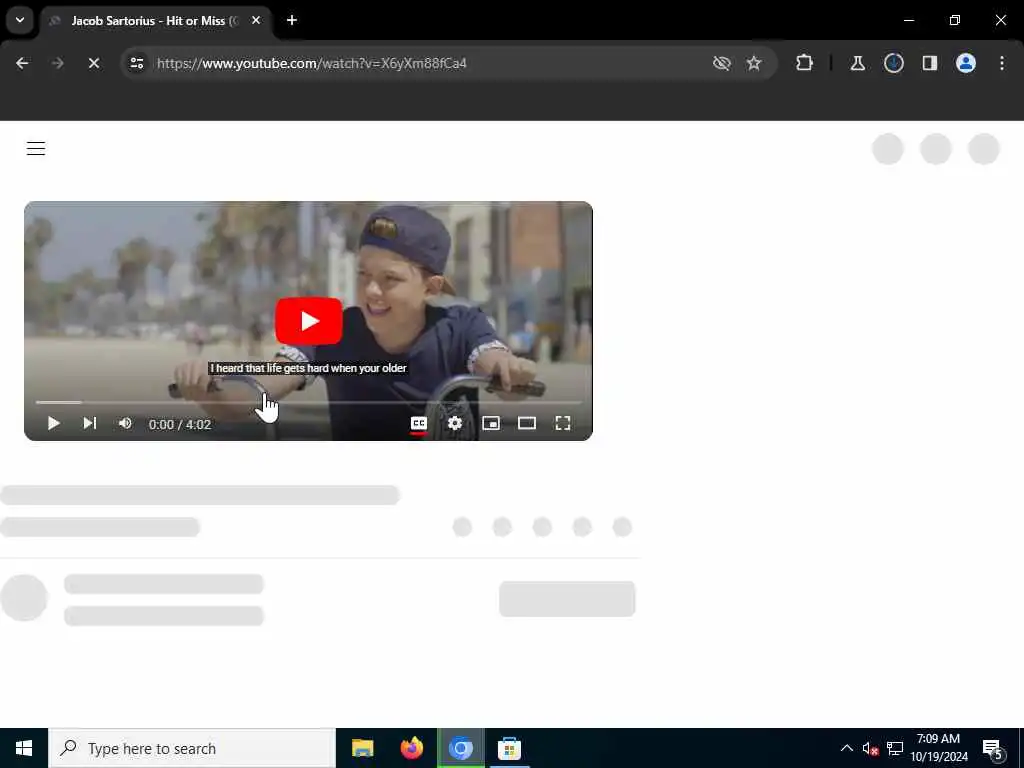Click the circular clock extension icon in toolbar

point(893,63)
